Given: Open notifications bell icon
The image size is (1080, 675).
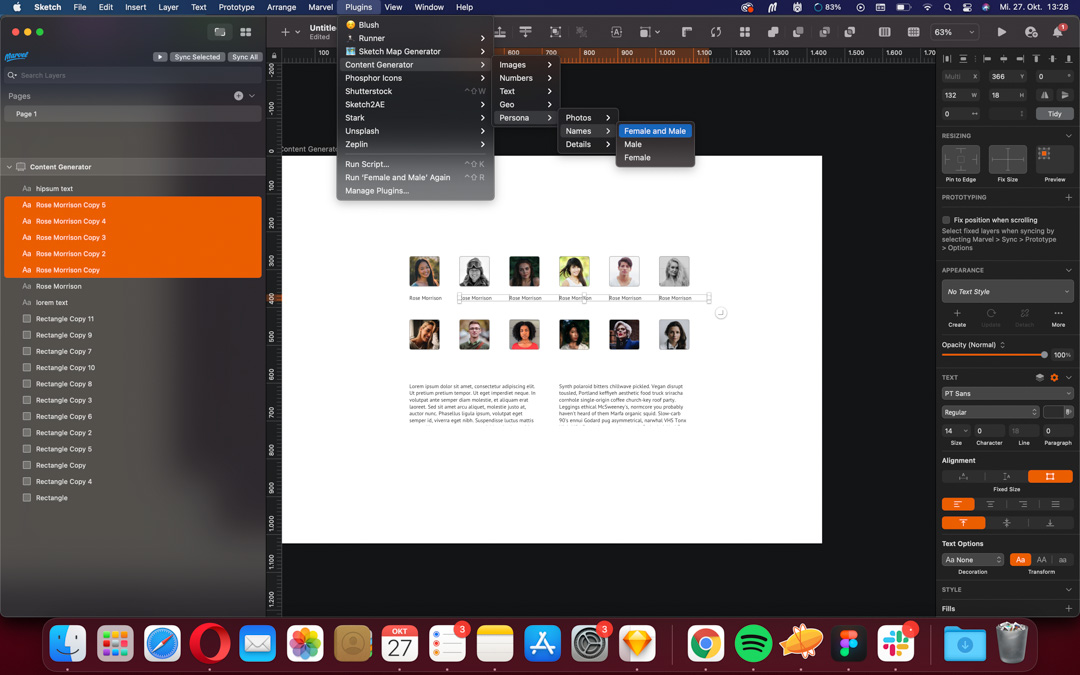Looking at the screenshot, I should (1058, 32).
